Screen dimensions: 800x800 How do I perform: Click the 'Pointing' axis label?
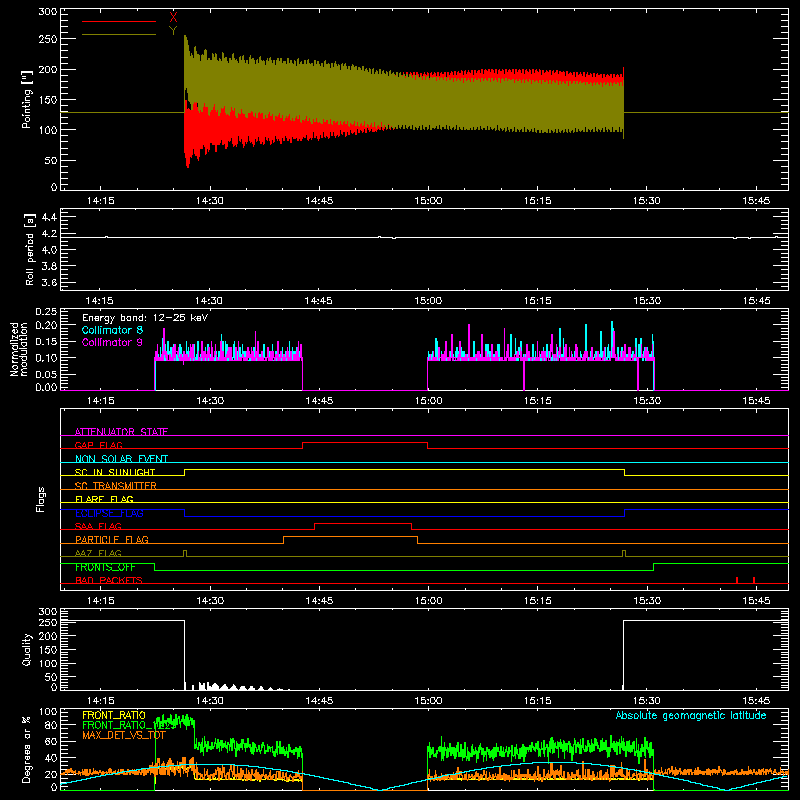point(27,99)
